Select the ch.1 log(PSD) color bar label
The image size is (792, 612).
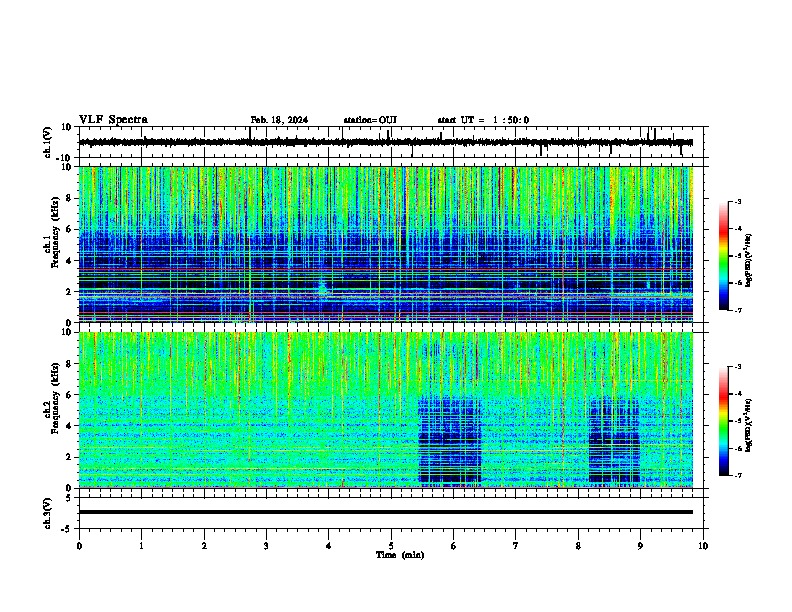748,261
